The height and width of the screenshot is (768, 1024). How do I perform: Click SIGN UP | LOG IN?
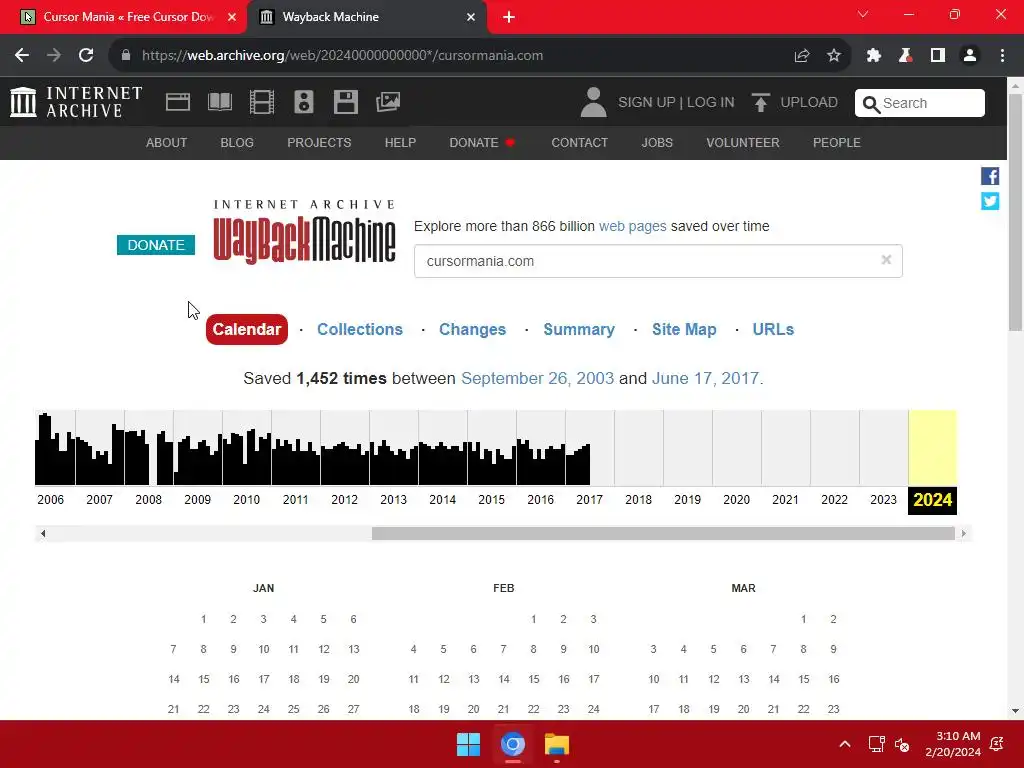pos(676,103)
